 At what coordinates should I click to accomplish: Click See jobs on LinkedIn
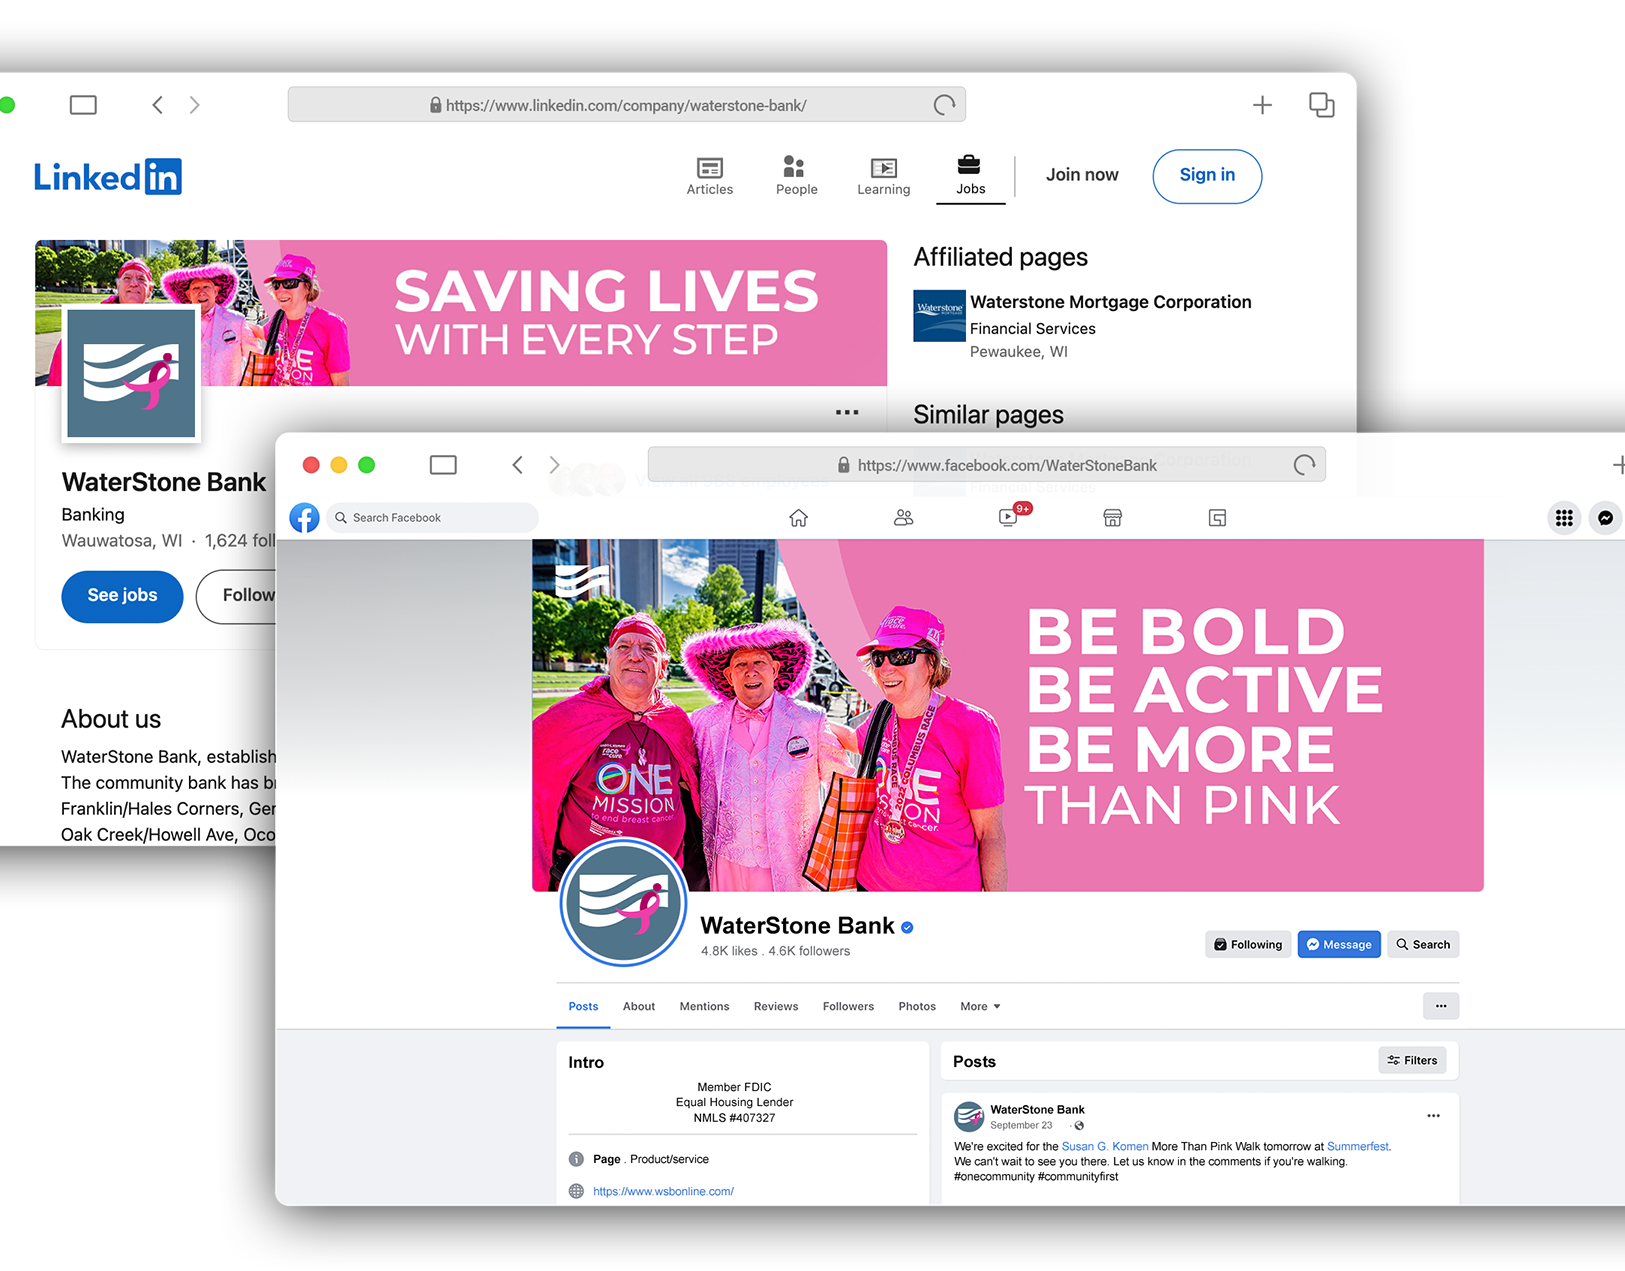tap(122, 596)
